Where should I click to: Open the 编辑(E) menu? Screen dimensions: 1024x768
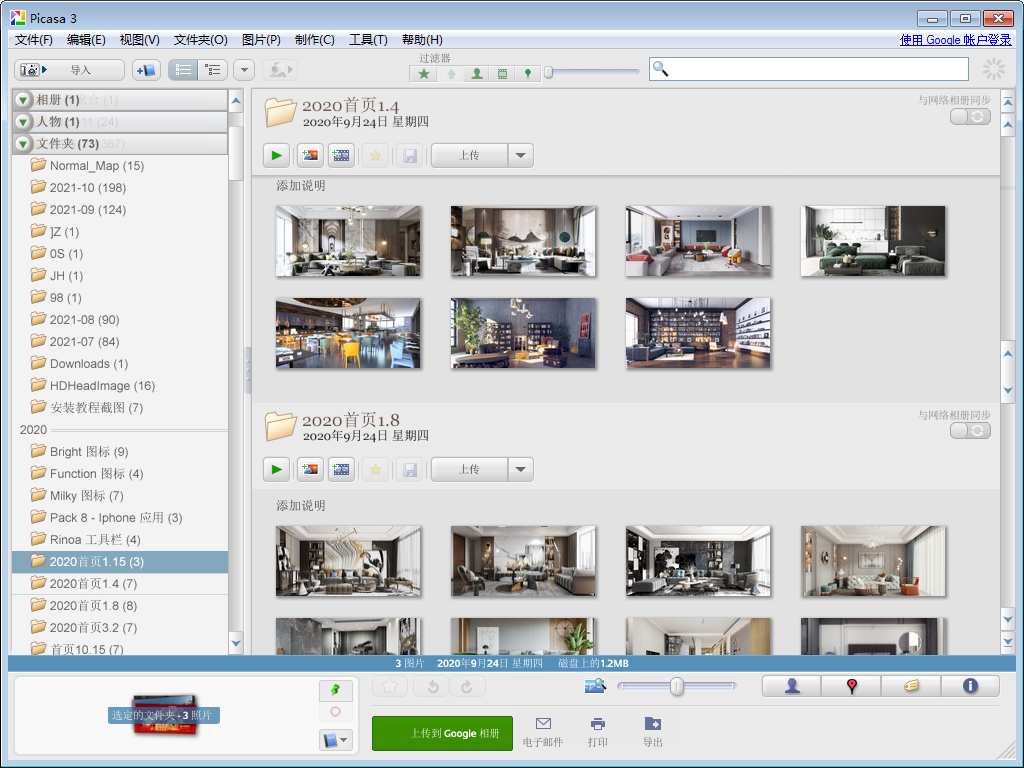pyautogui.click(x=86, y=40)
